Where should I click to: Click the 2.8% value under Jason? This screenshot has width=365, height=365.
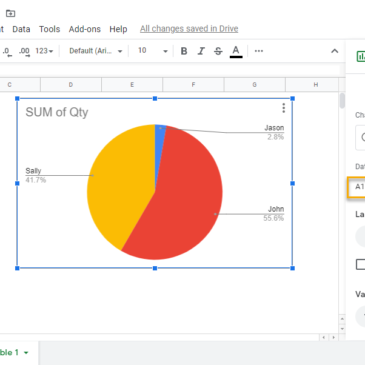click(x=276, y=137)
